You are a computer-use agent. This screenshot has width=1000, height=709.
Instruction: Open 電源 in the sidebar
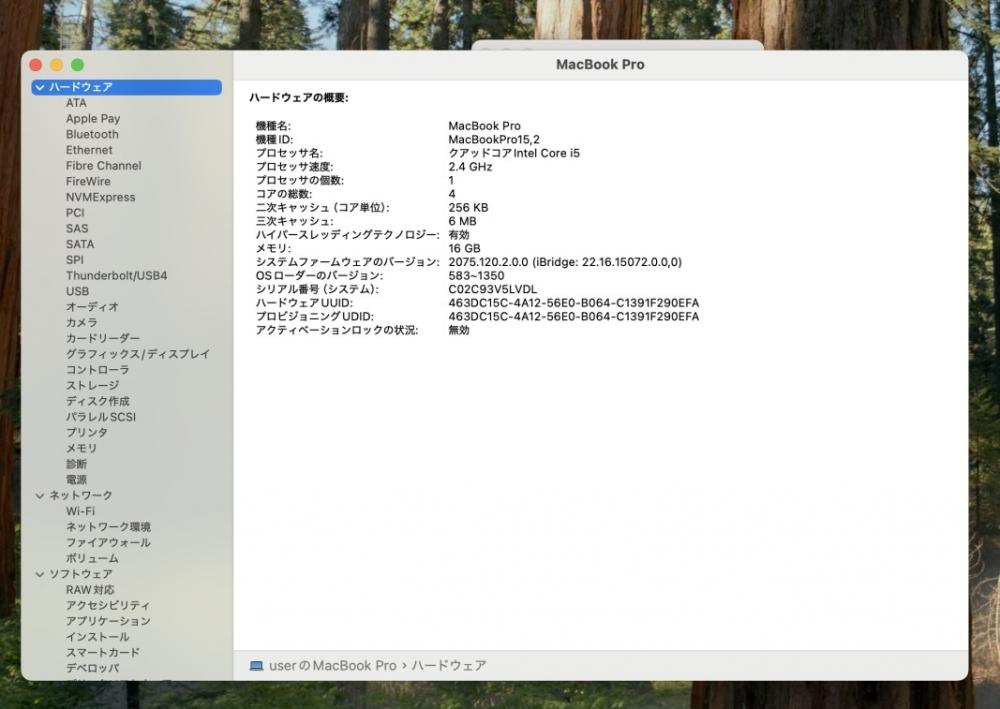click(x=76, y=480)
